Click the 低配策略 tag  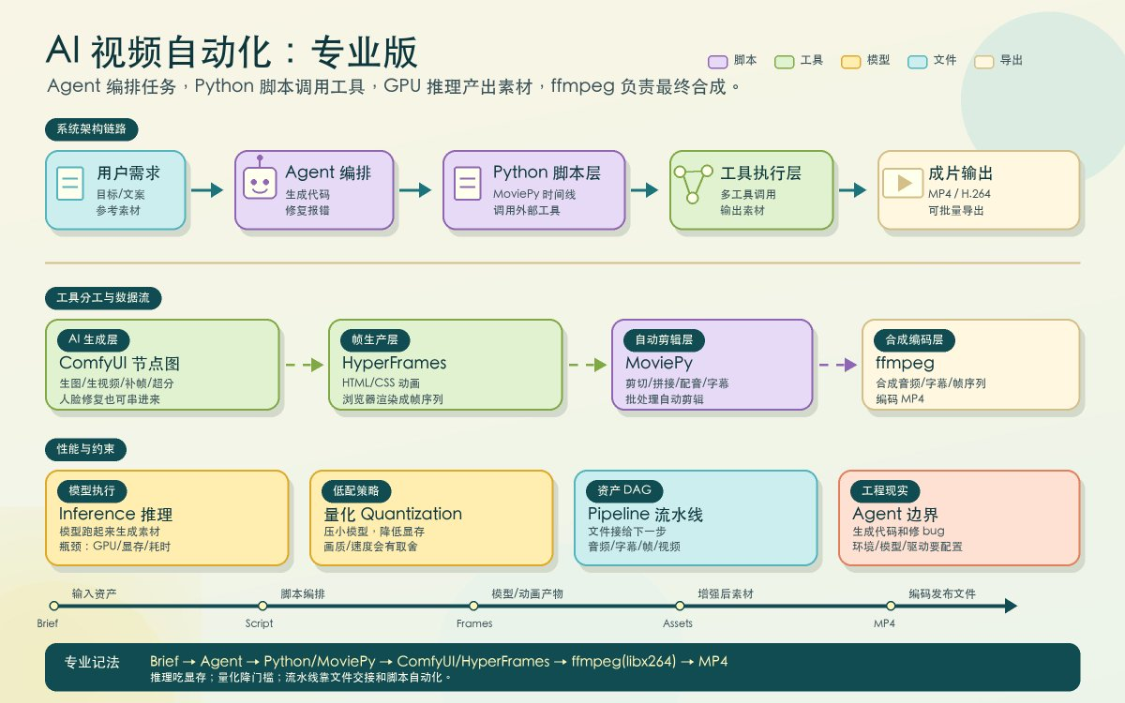pos(356,491)
